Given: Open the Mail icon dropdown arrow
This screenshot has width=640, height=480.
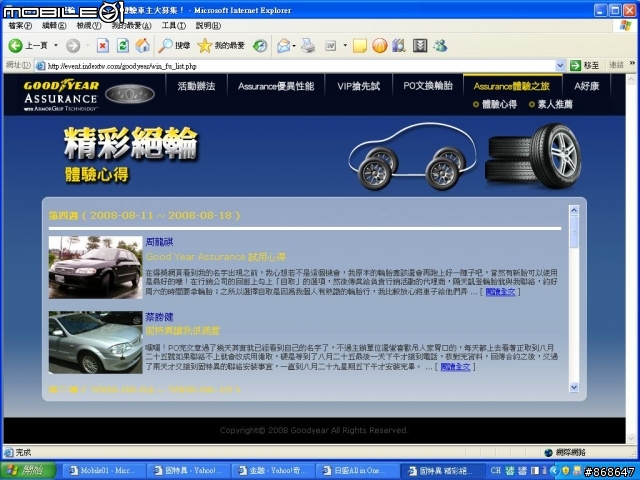Looking at the screenshot, I should pos(294,45).
